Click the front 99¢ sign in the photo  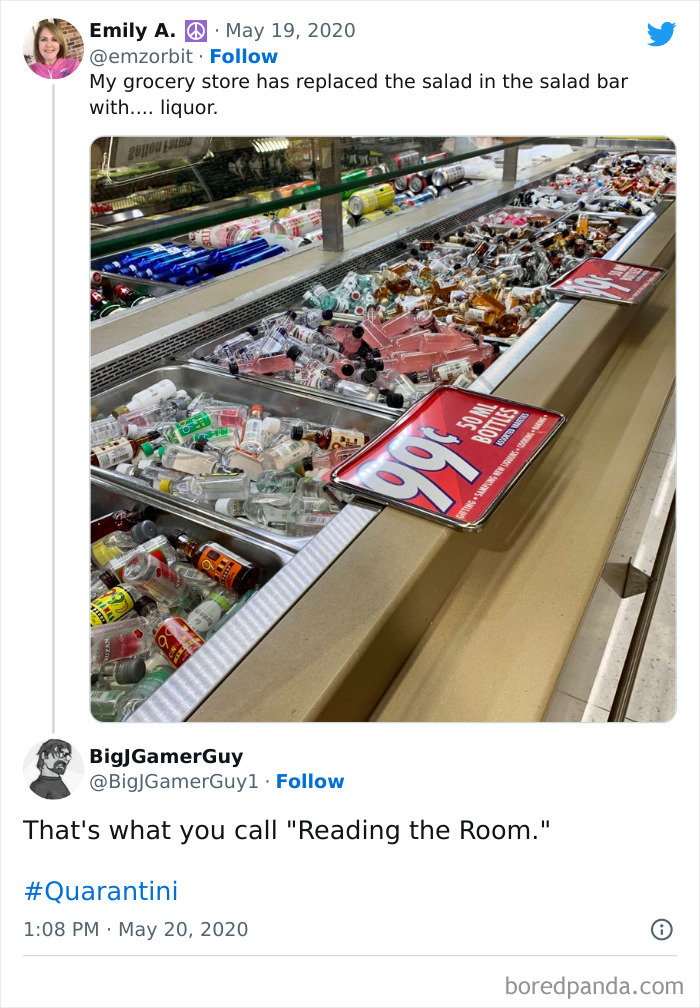click(x=448, y=457)
